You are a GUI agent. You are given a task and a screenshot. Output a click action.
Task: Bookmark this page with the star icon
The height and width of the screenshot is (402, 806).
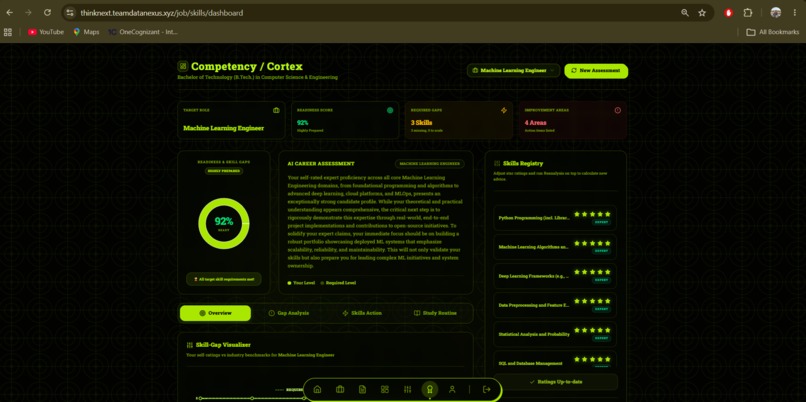point(702,13)
